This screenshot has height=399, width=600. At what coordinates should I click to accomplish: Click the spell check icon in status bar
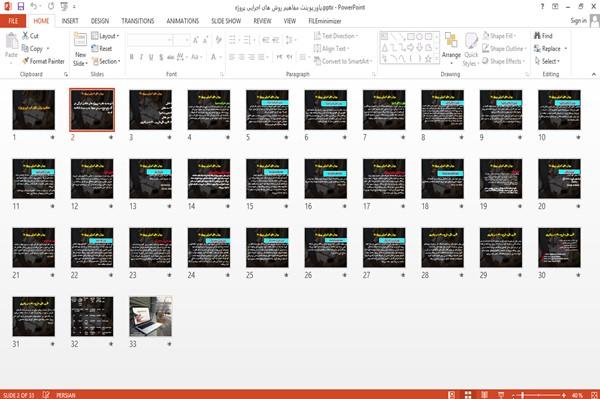coord(46,395)
